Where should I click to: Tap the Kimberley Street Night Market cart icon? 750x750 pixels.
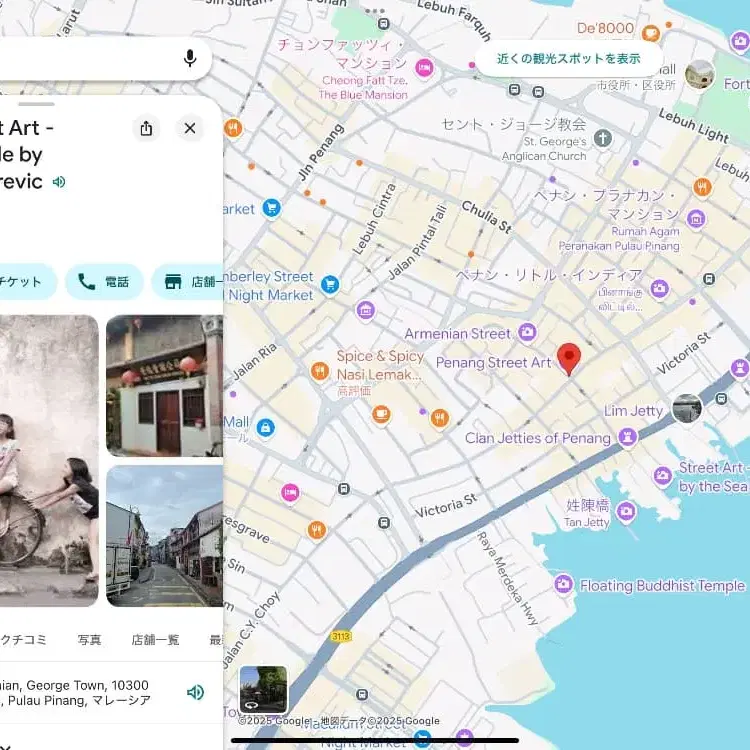(x=330, y=285)
